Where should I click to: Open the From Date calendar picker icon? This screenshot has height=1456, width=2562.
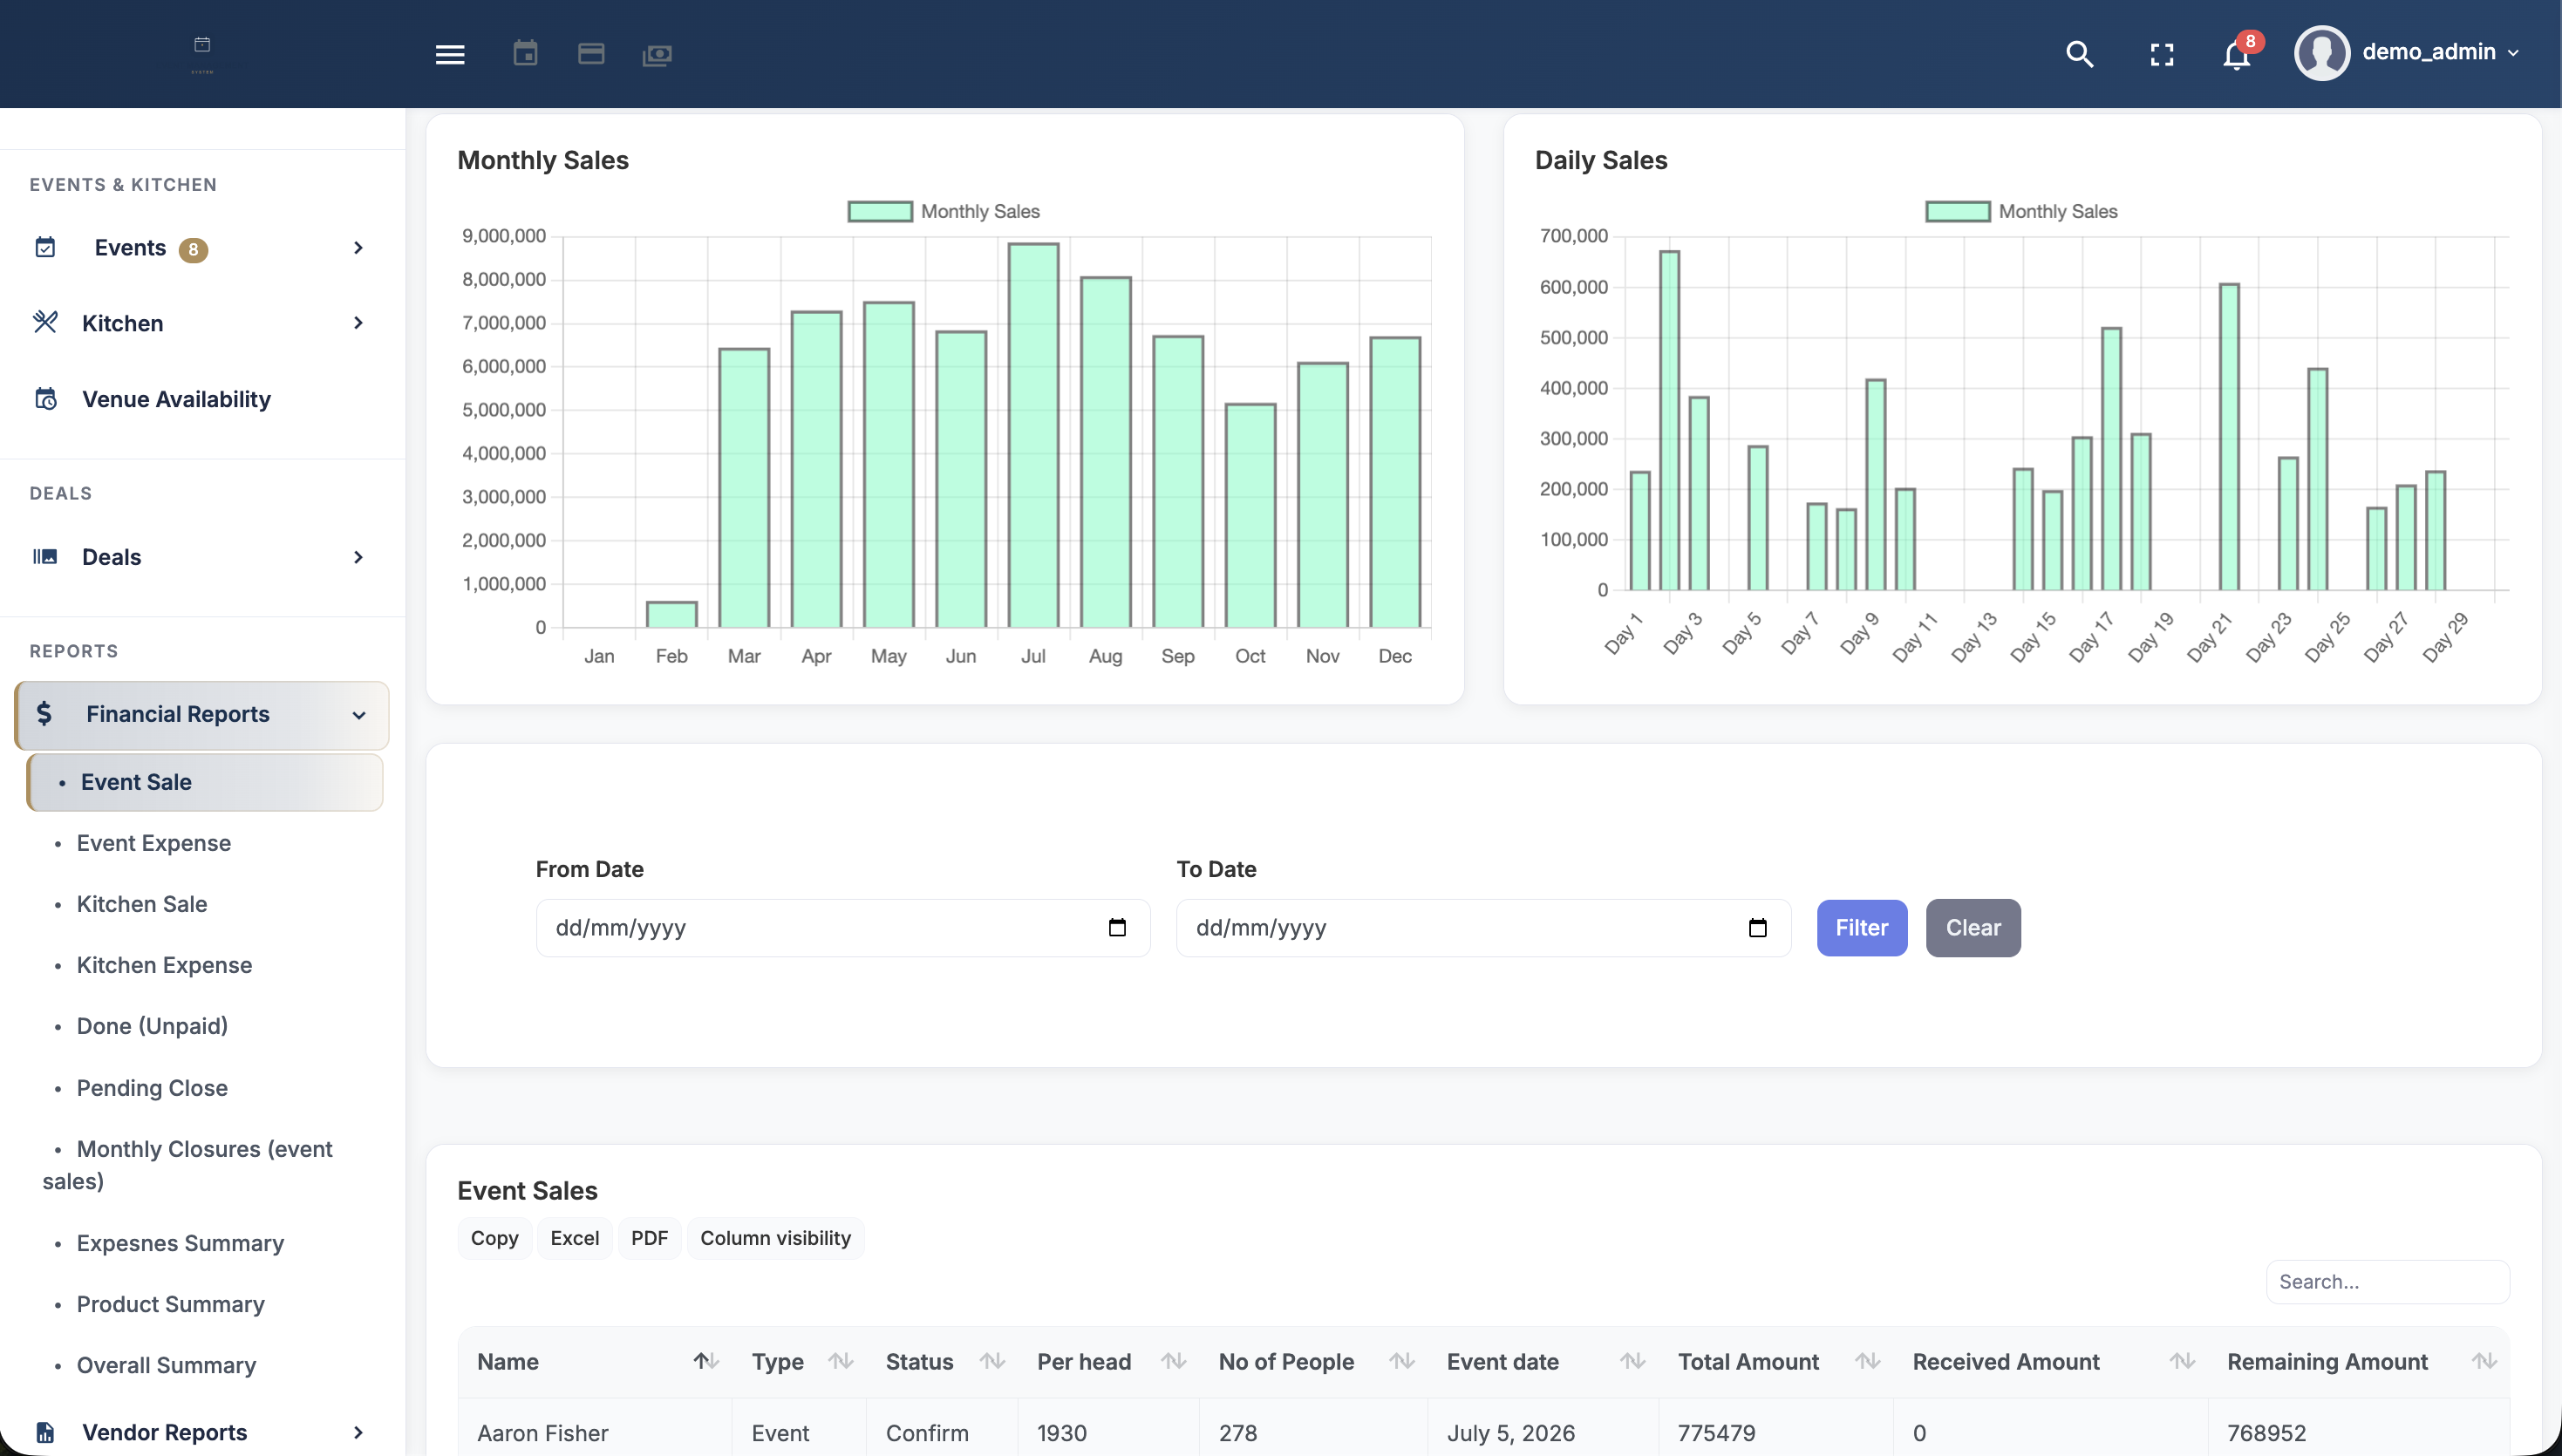[1117, 927]
